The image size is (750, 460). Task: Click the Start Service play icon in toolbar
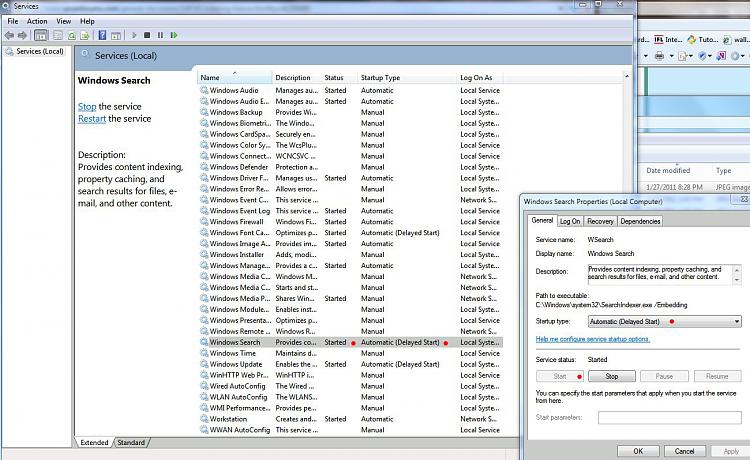(134, 35)
